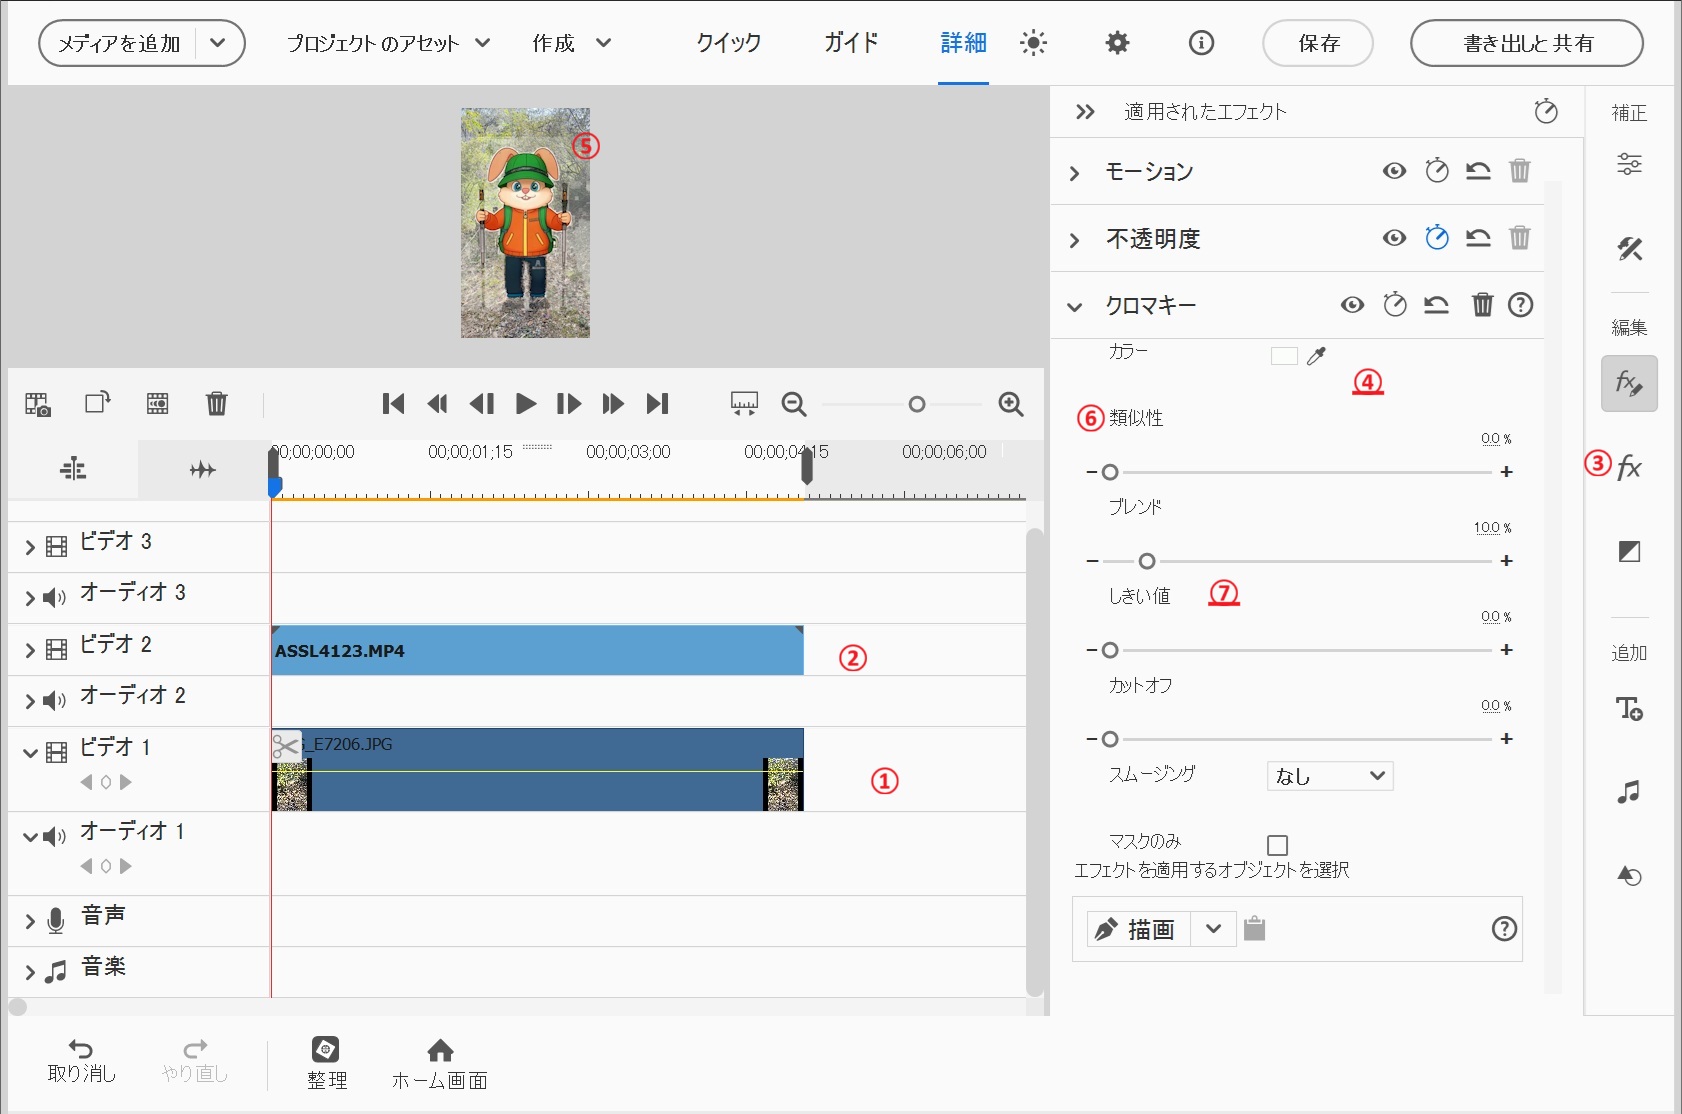Viewport: 1682px width, 1114px height.
Task: Open the music note audio panel
Action: pyautogui.click(x=1629, y=792)
